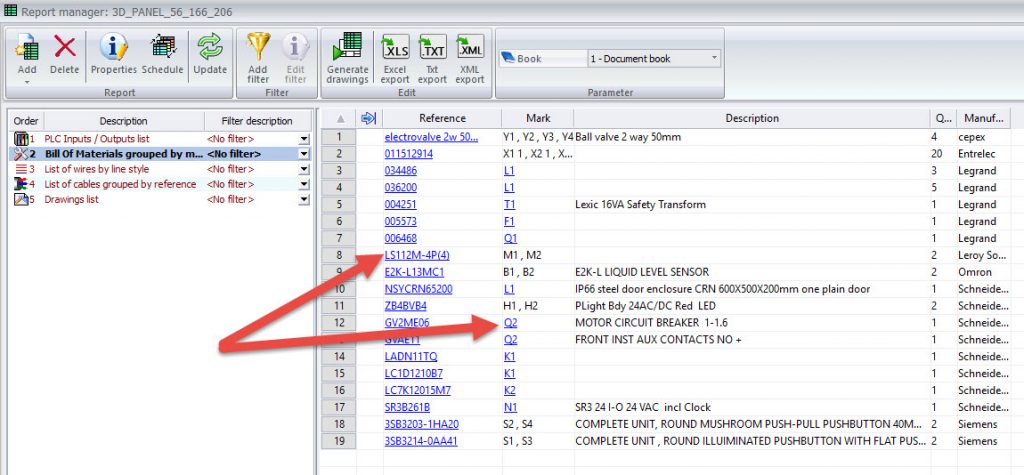Image resolution: width=1024 pixels, height=475 pixels.
Task: Open reference link 034486
Action: pyautogui.click(x=401, y=171)
